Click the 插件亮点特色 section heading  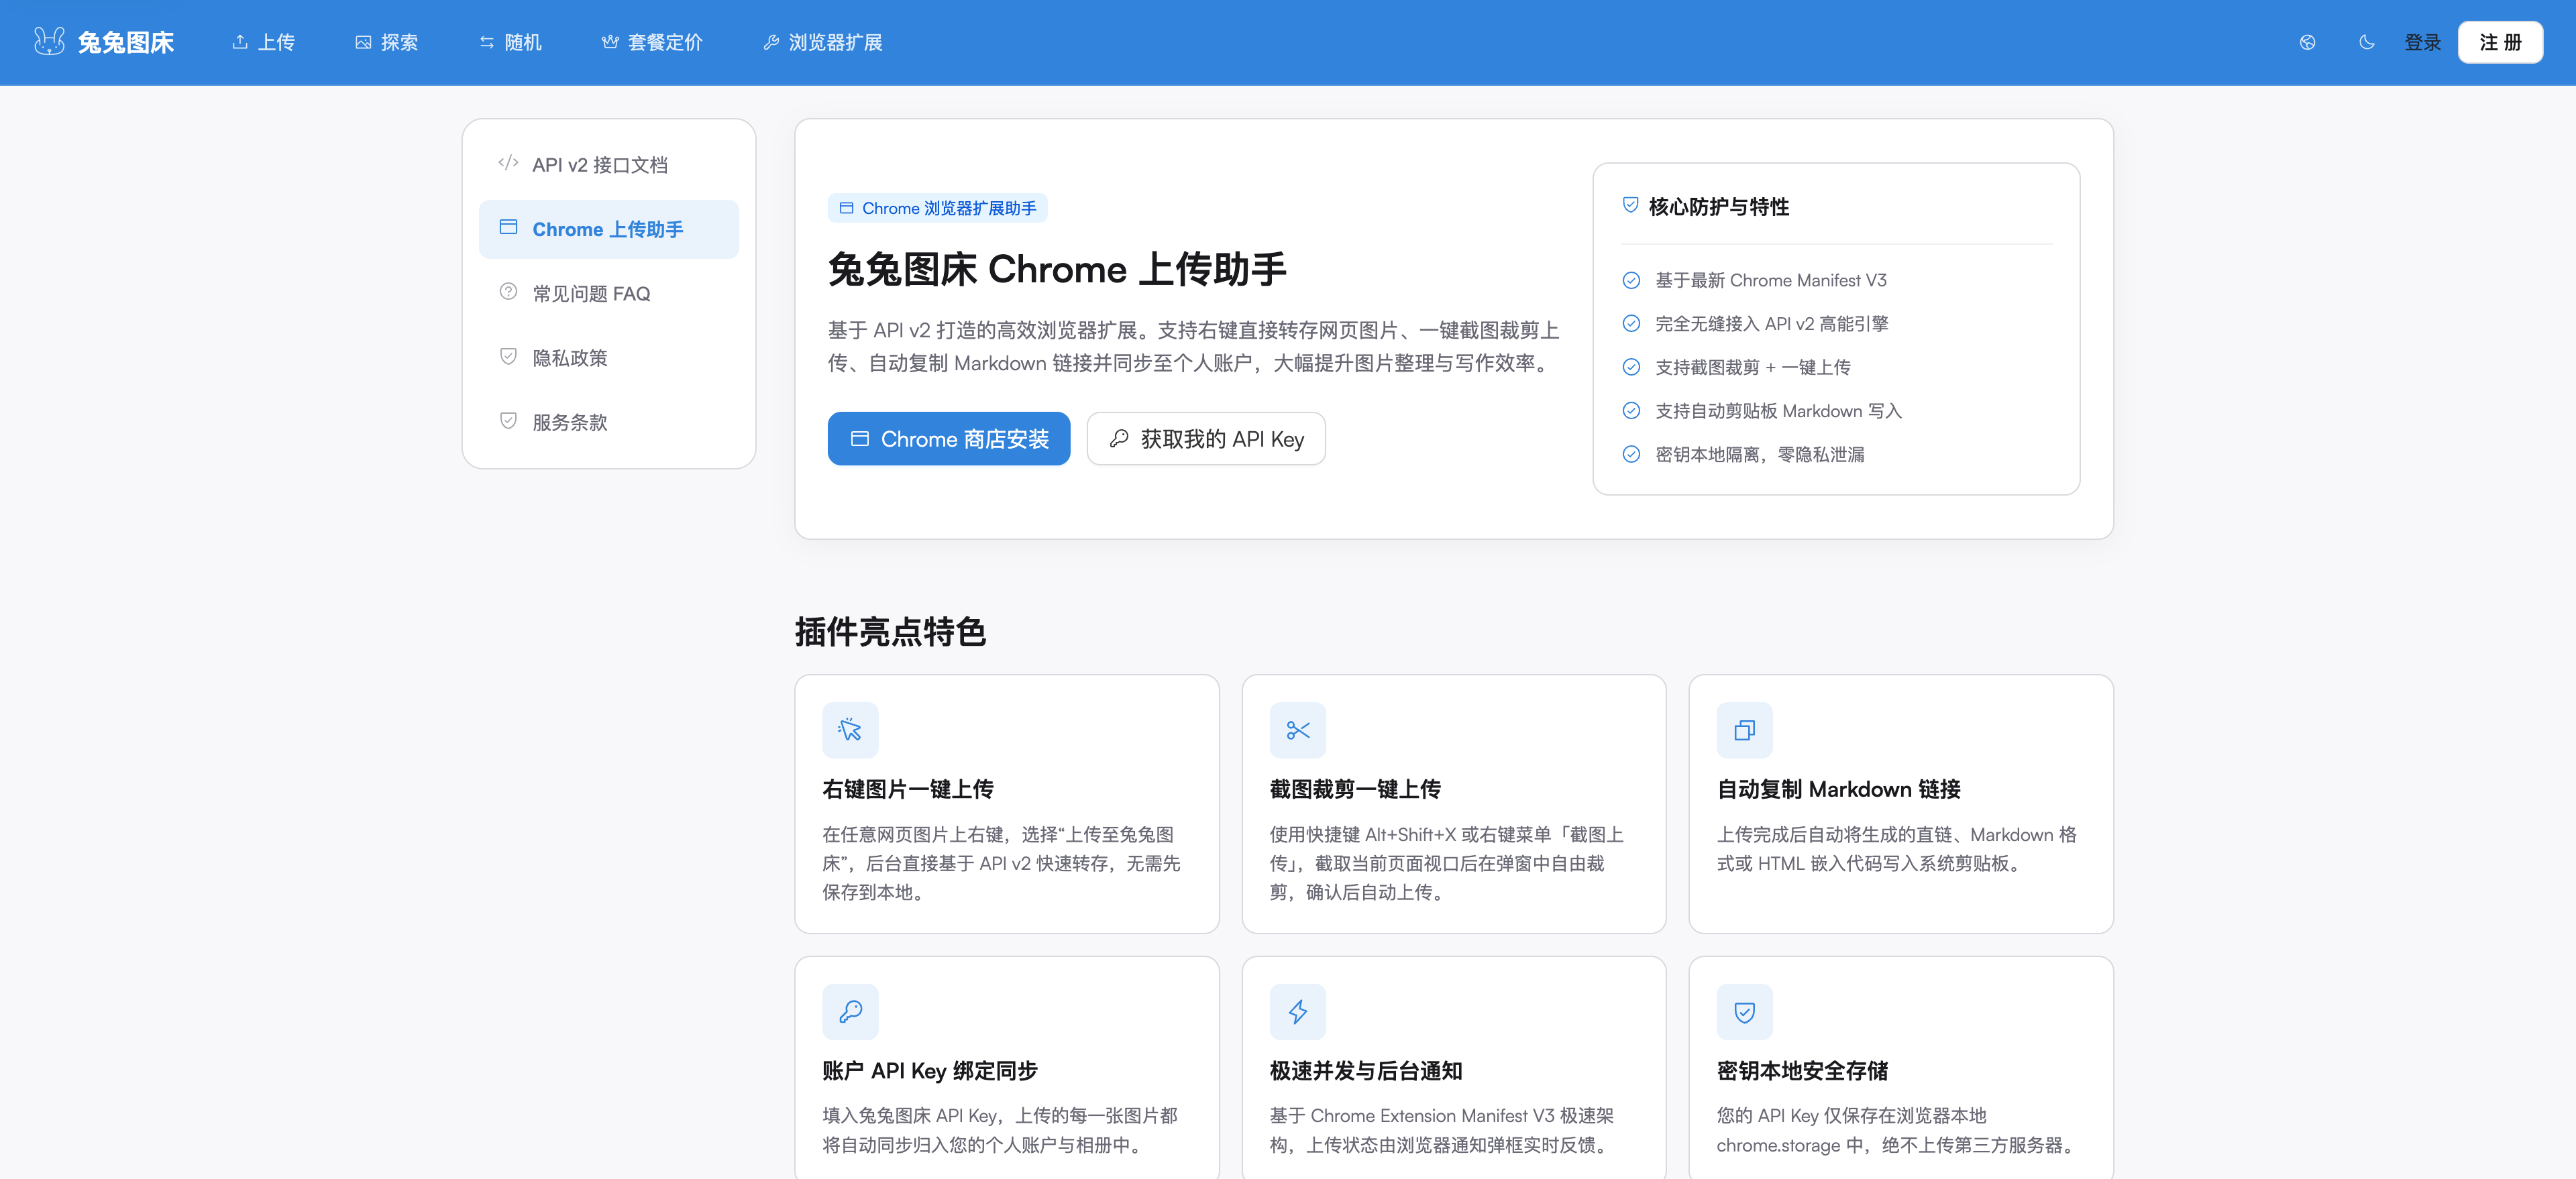coord(890,632)
